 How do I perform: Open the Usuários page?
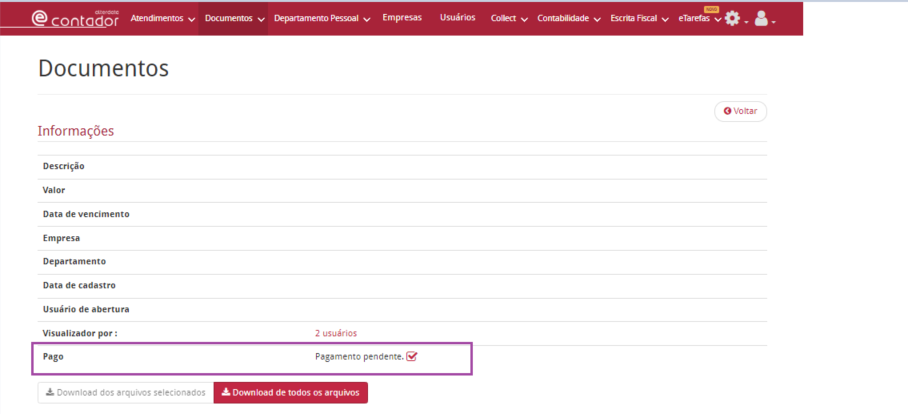tap(457, 17)
